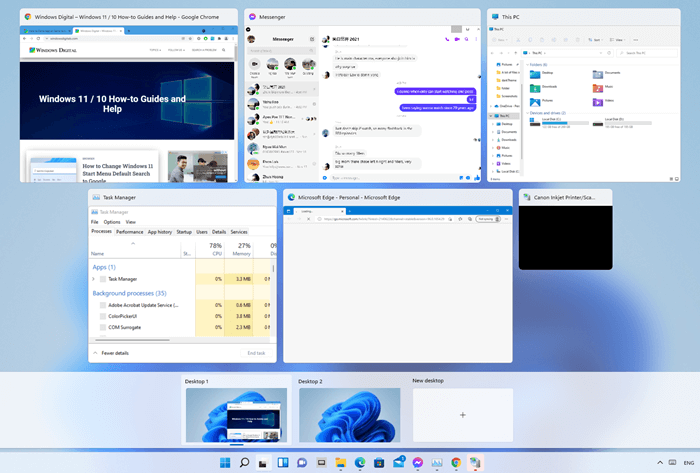Click the Search magnifier on the taskbar
The image size is (700, 473).
(x=244, y=463)
